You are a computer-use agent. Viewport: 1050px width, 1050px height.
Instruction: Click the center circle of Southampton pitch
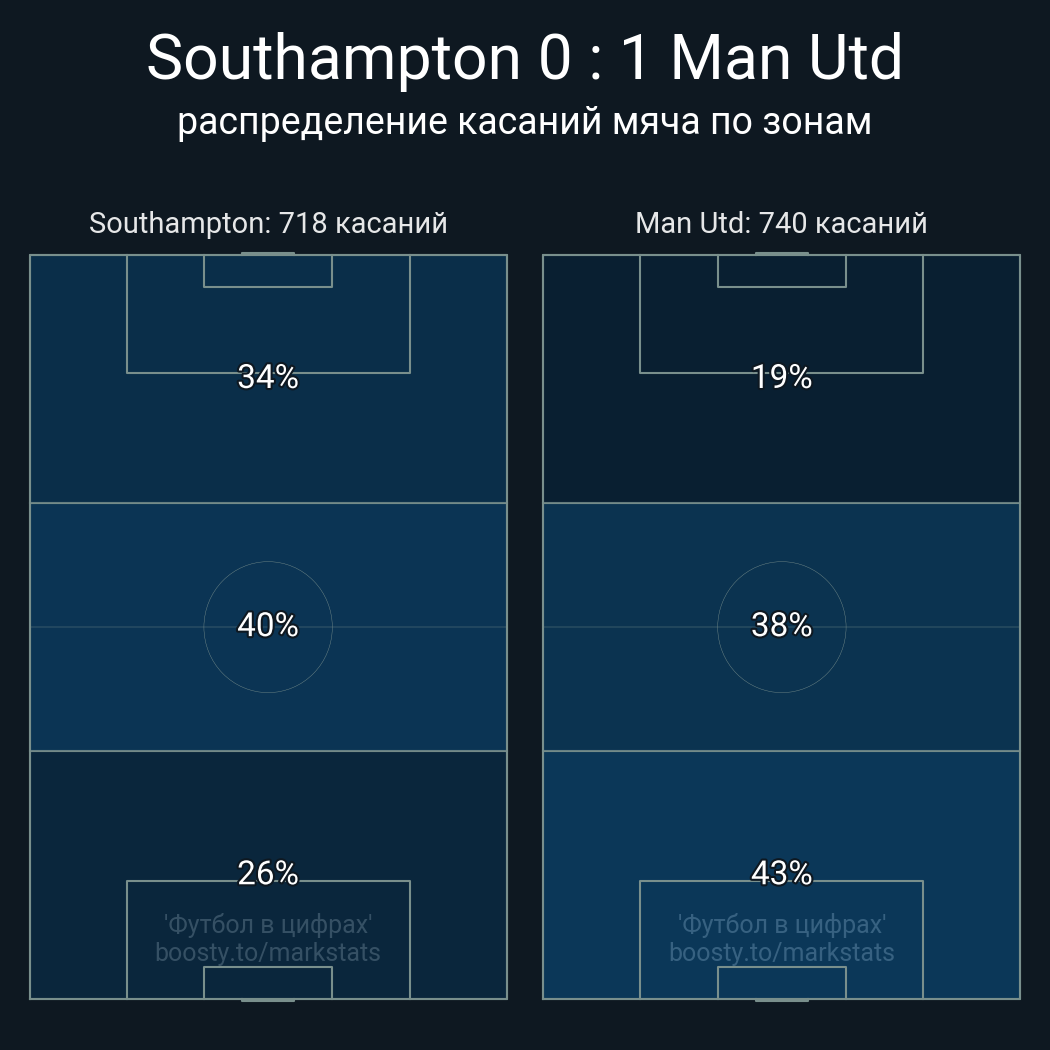268,660
